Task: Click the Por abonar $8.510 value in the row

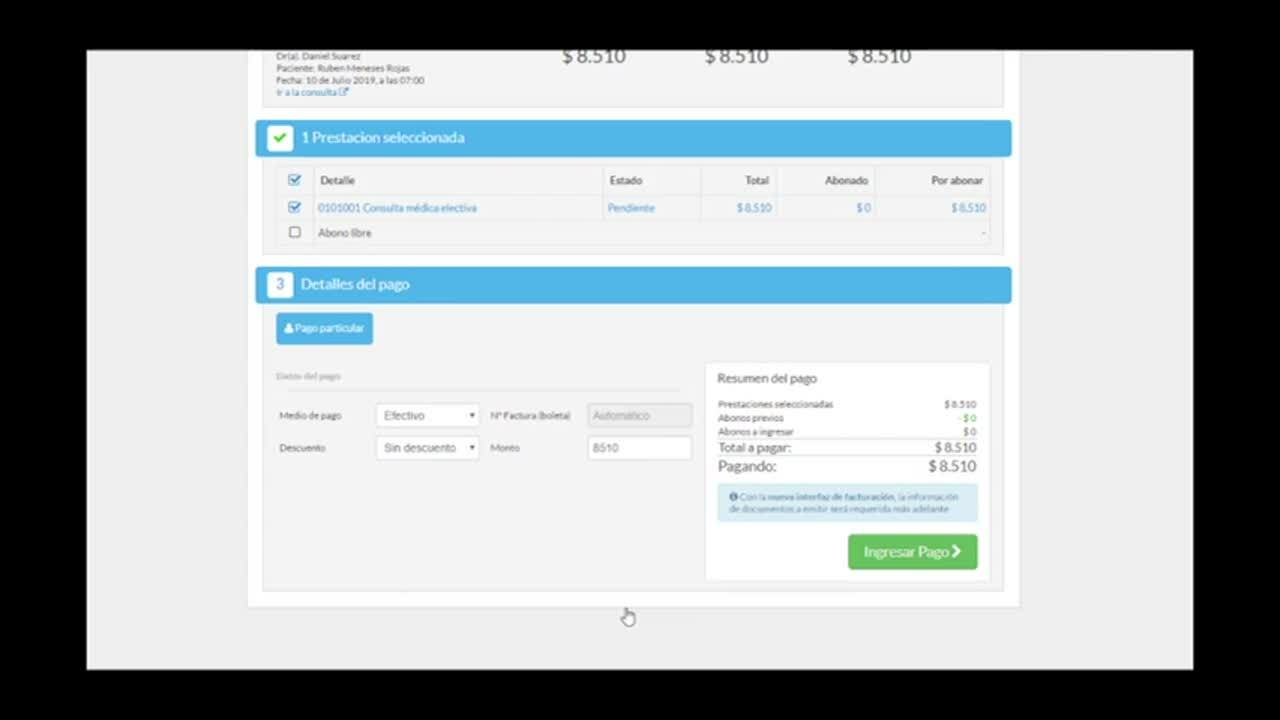Action: click(x=968, y=208)
